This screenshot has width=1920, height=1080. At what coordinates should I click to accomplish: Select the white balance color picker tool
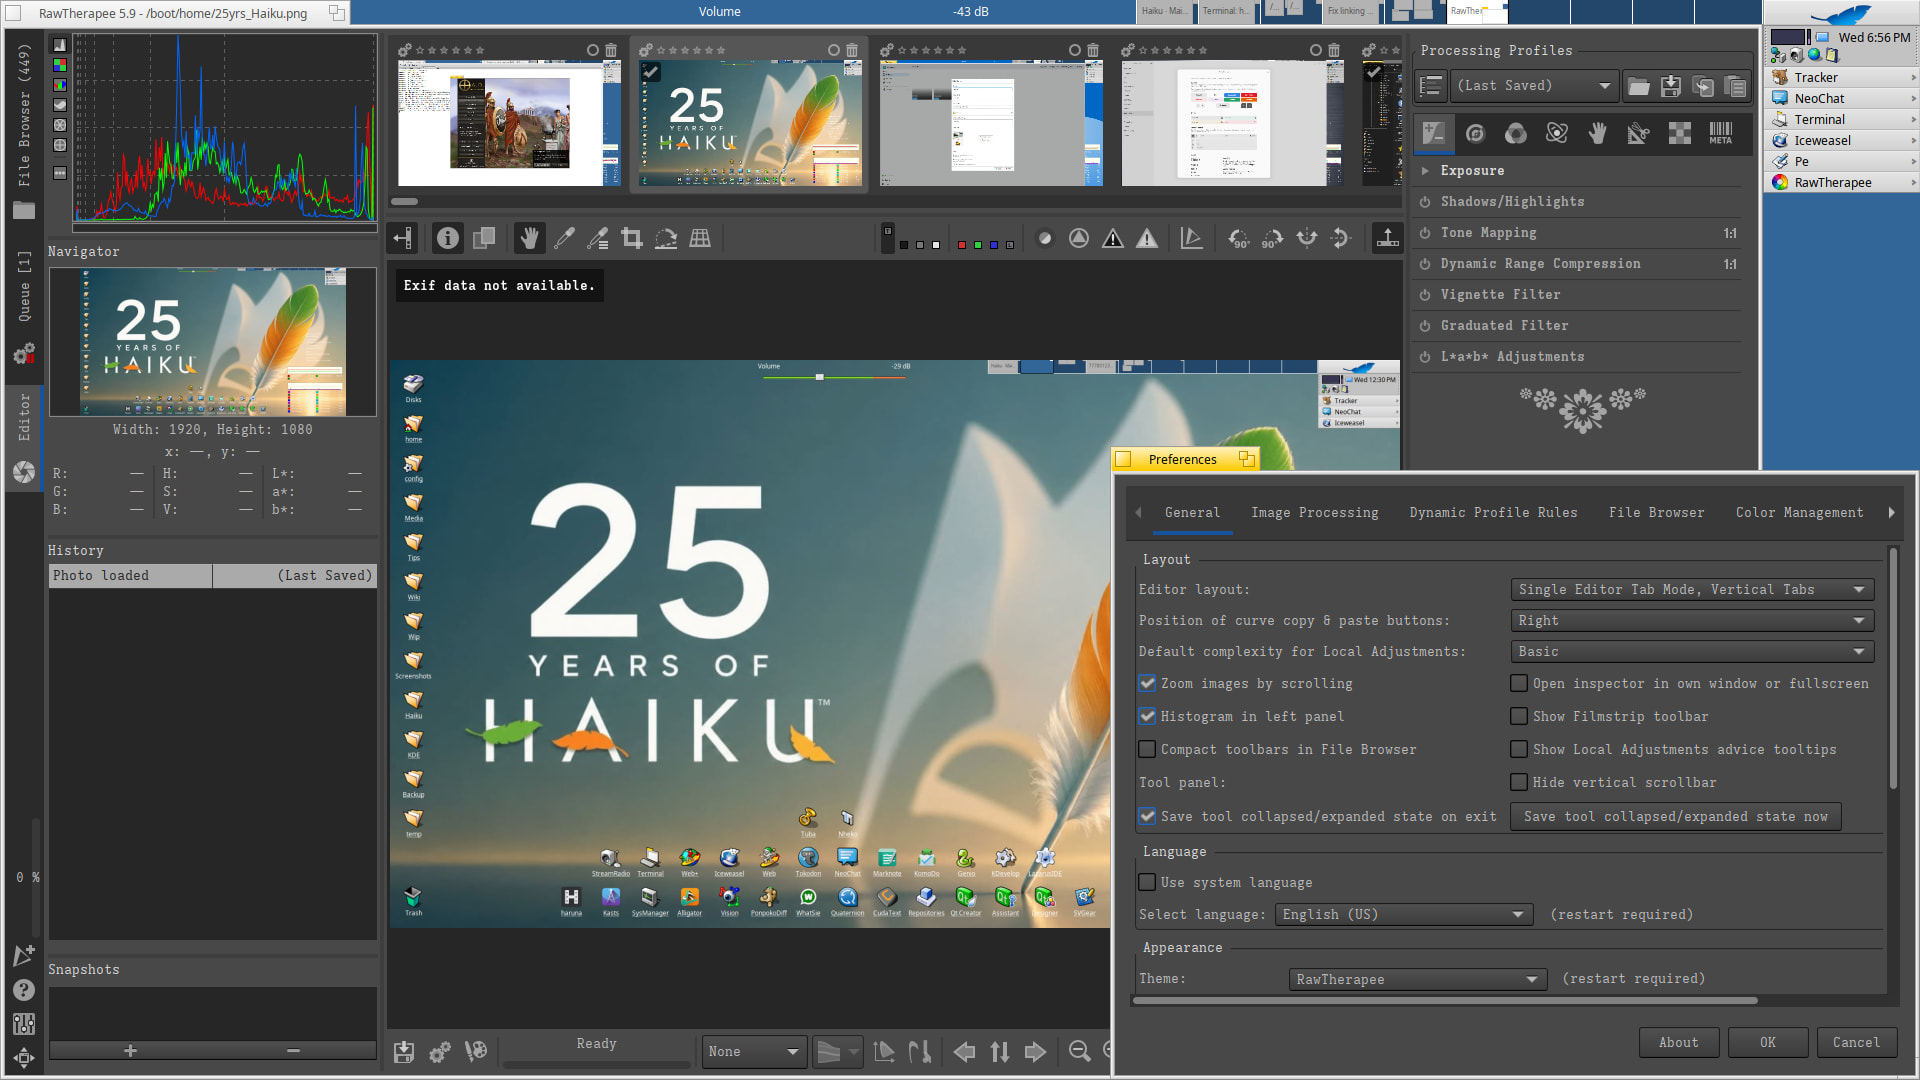[x=564, y=238]
